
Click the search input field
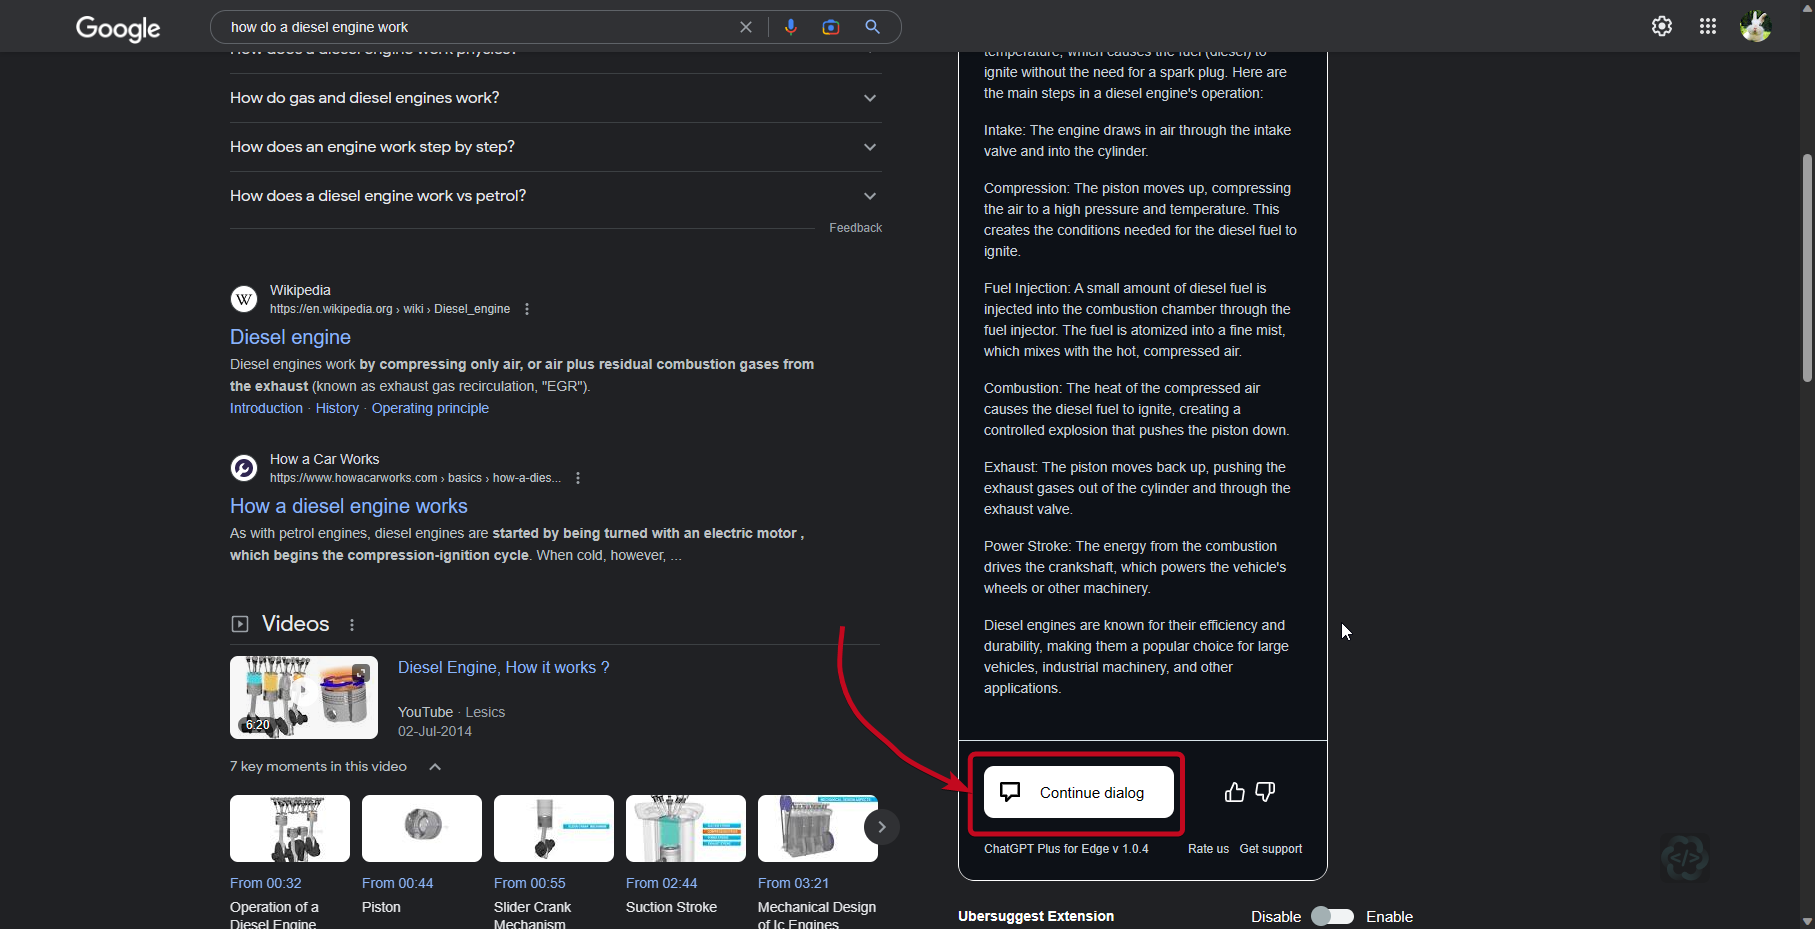coord(480,27)
